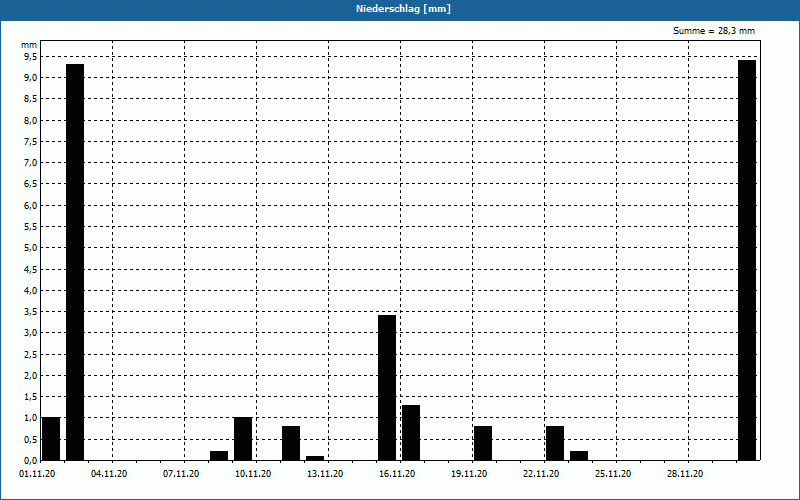Image resolution: width=800 pixels, height=500 pixels.
Task: Click the 6,5 y-axis value
Action: [31, 184]
